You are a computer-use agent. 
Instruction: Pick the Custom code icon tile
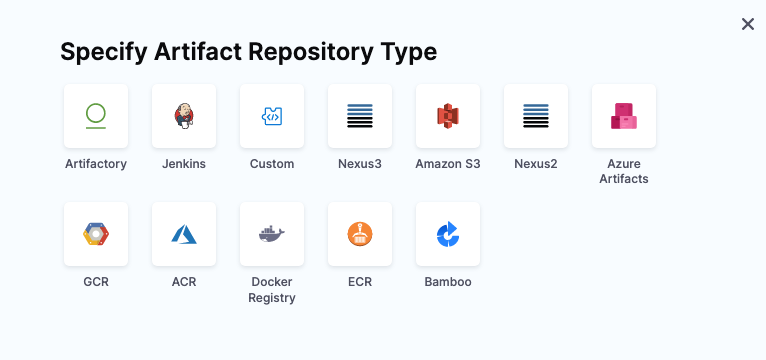272,116
